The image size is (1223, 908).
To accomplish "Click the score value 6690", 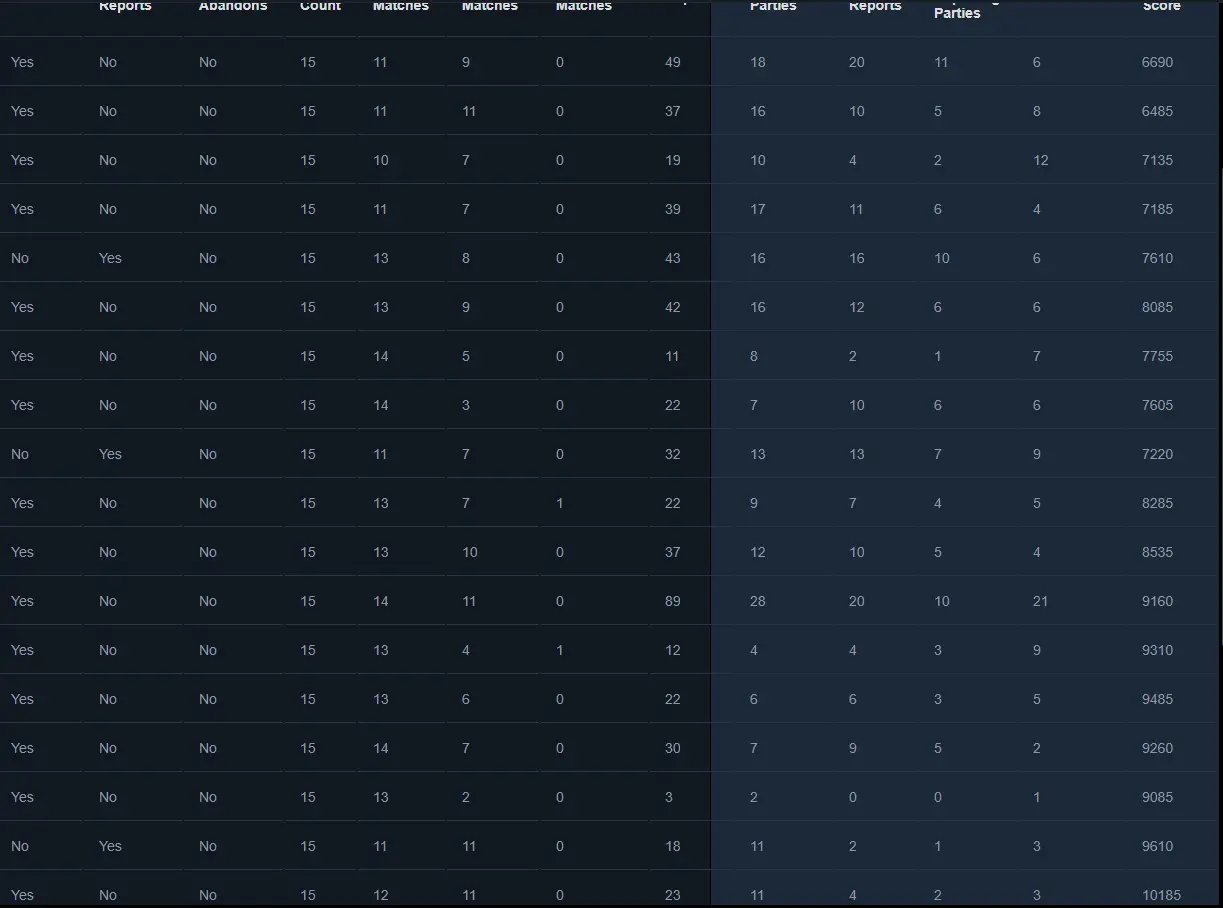I will pyautogui.click(x=1157, y=62).
